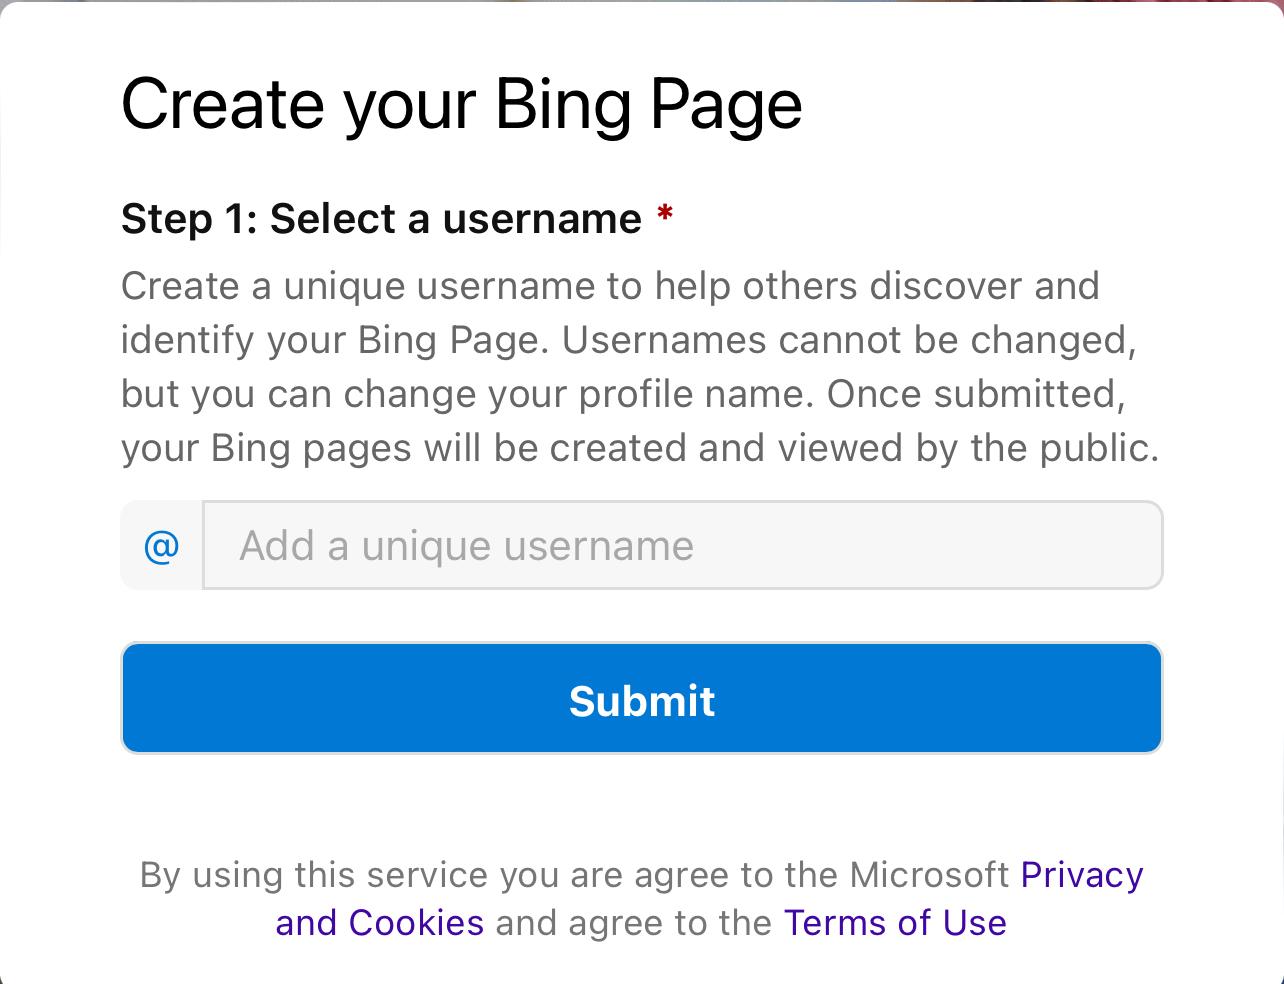
Task: Select the description paragraph about usernames
Action: [638, 366]
